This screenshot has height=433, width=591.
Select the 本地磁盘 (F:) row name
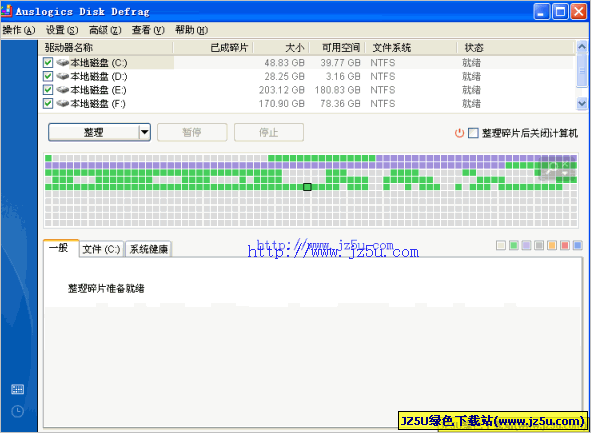(x=98, y=104)
